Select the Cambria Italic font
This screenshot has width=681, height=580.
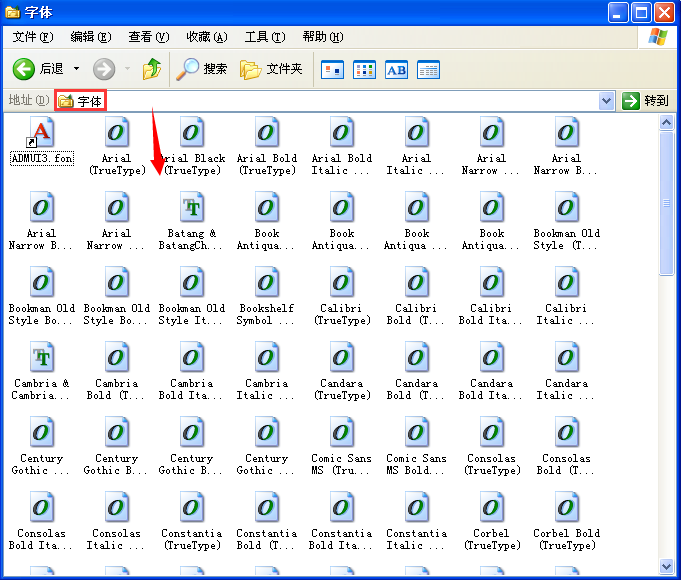[266, 372]
